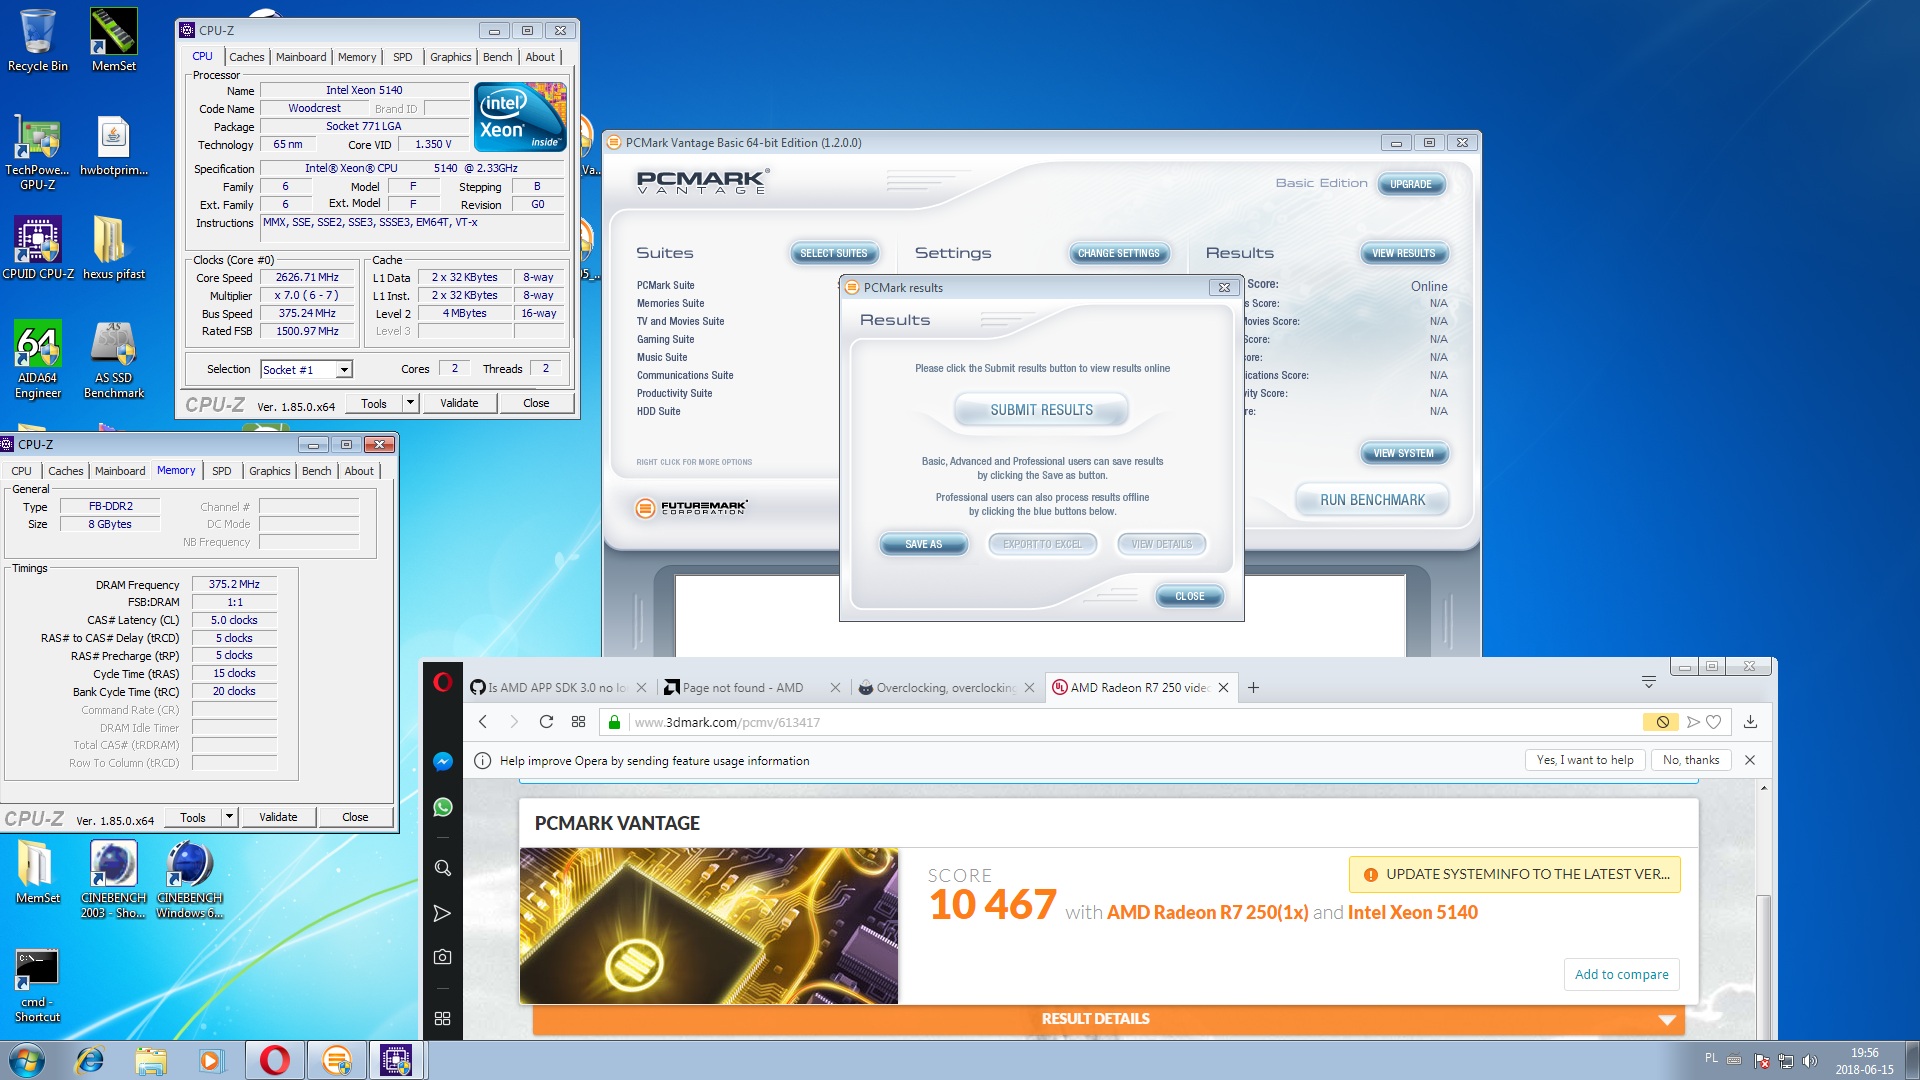The height and width of the screenshot is (1080, 1920).
Task: Open SPD tab in top CPU-Z window
Action: coord(402,57)
